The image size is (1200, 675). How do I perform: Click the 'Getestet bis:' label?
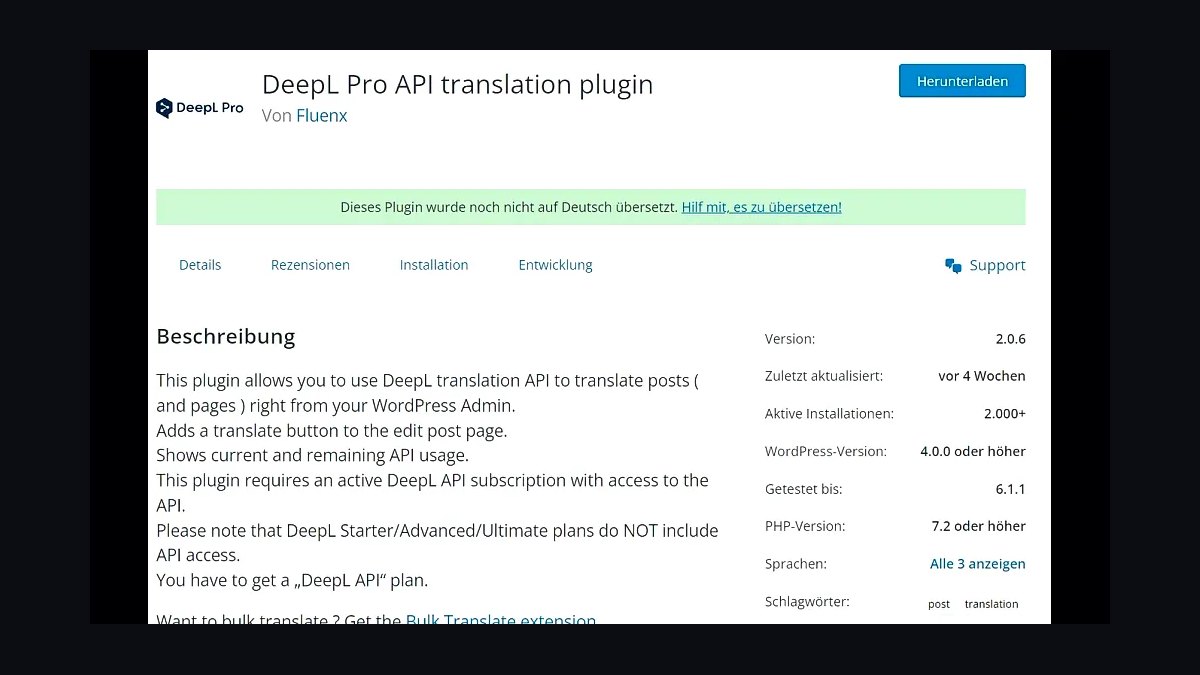pos(804,489)
